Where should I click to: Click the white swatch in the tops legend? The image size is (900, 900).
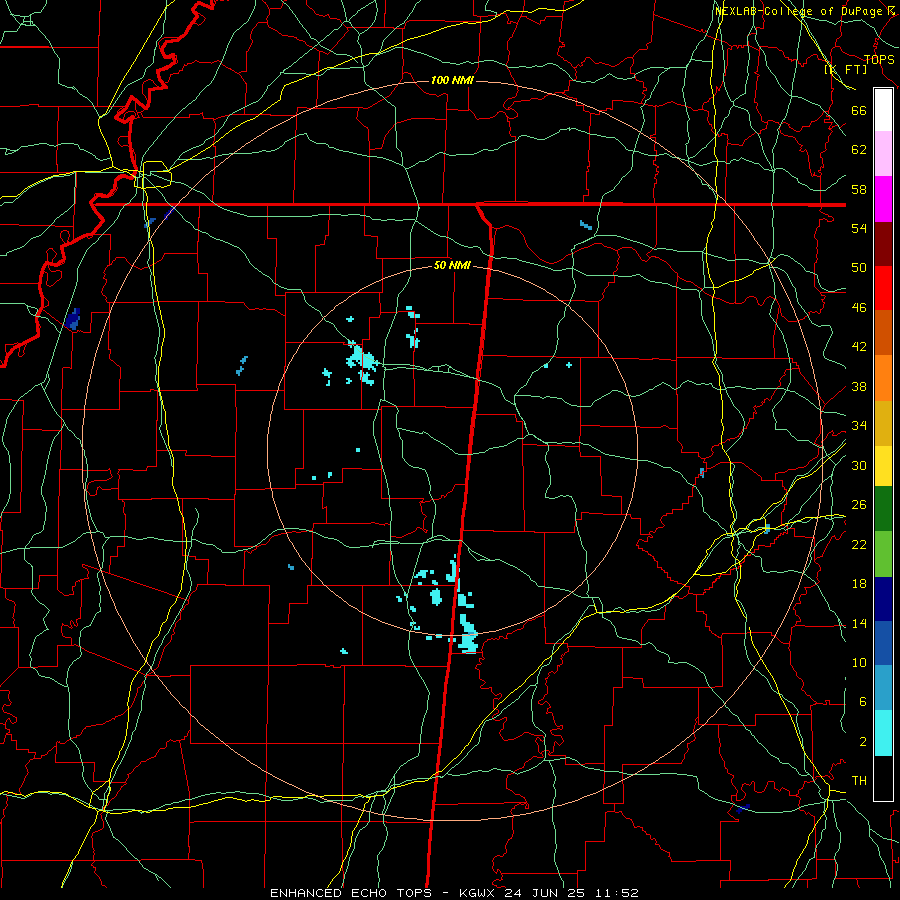coord(883,110)
